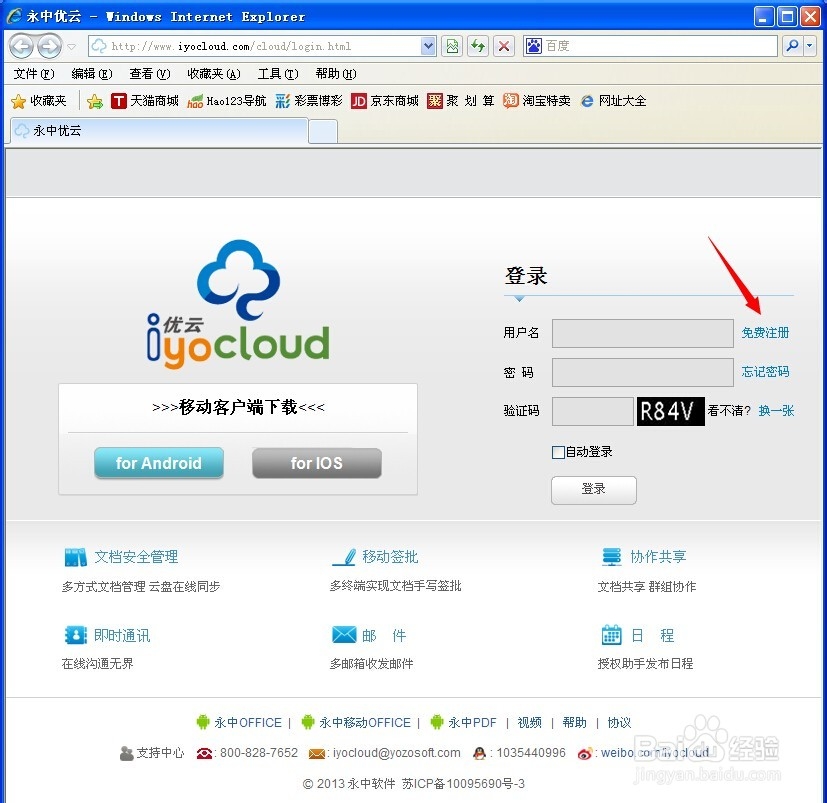Click the 日程 calendar icon

tap(612, 635)
